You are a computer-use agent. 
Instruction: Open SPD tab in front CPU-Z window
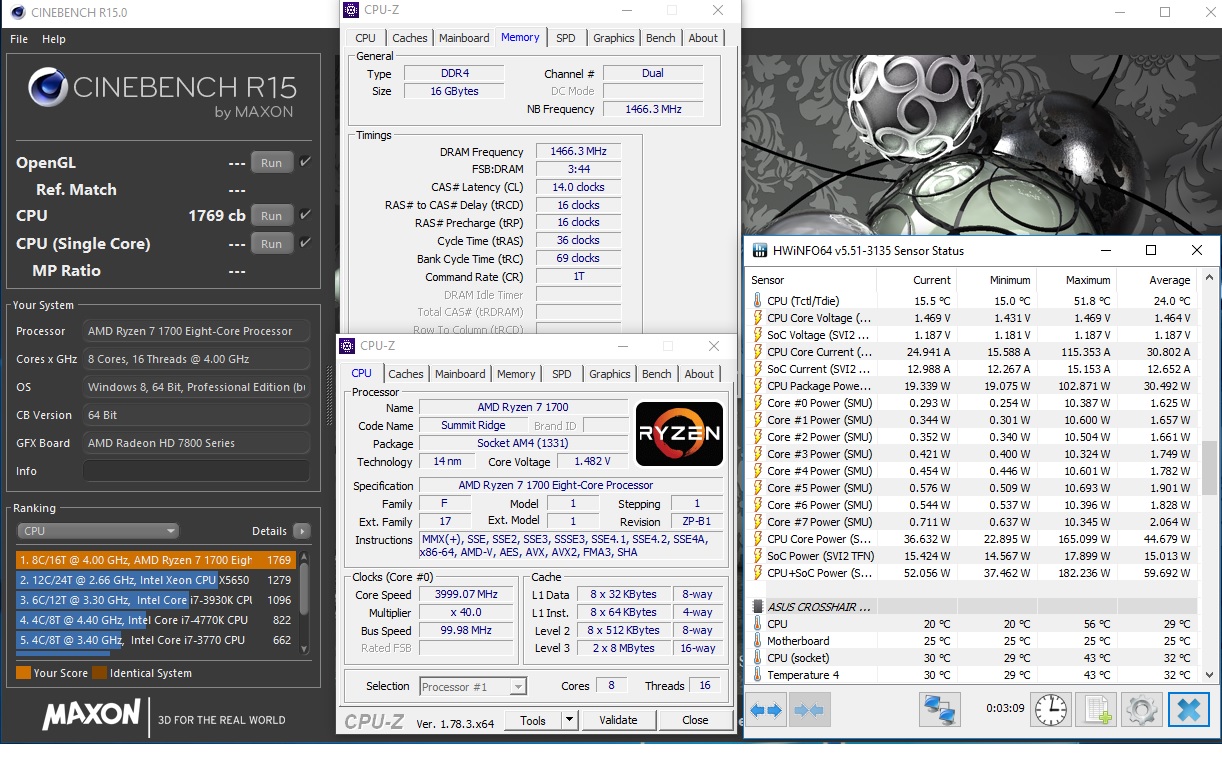[562, 374]
